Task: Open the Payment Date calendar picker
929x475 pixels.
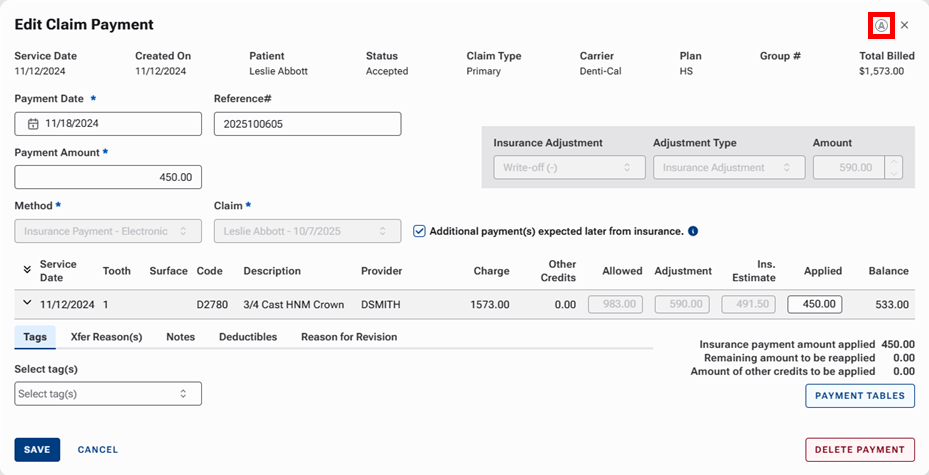Action: pyautogui.click(x=33, y=124)
